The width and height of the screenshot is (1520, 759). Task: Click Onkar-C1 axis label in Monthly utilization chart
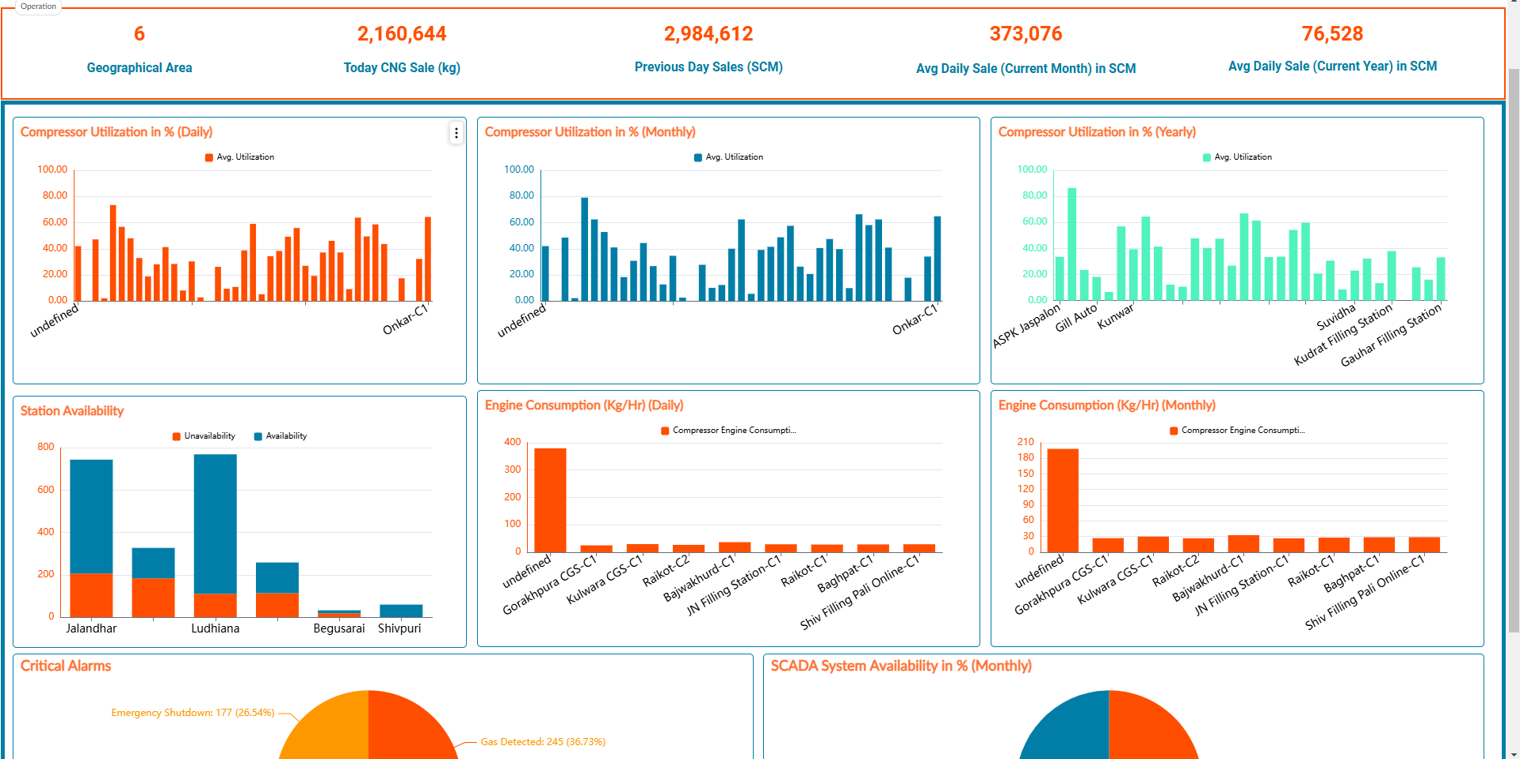click(916, 321)
